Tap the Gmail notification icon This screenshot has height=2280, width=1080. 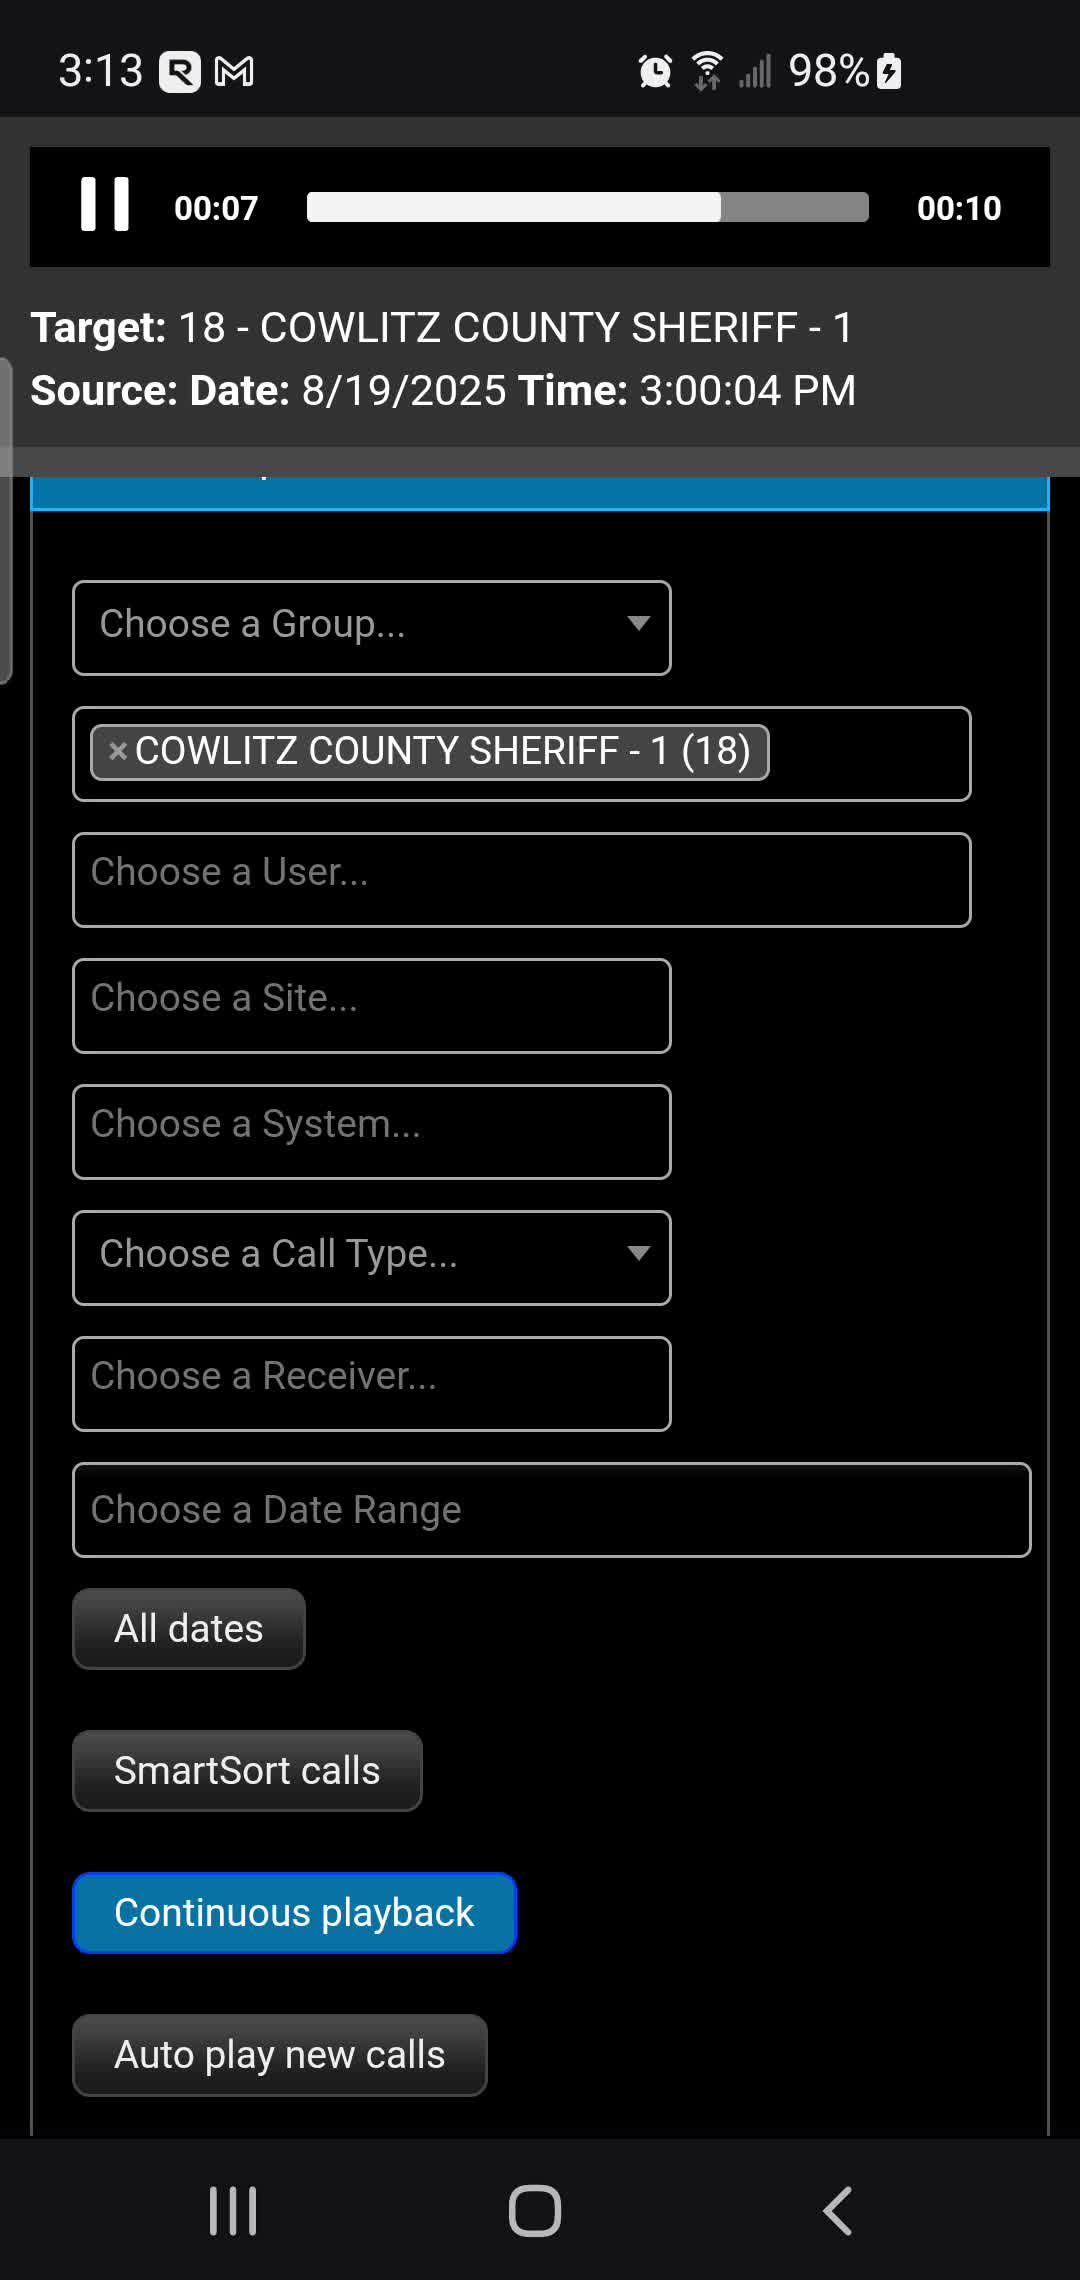[x=234, y=71]
